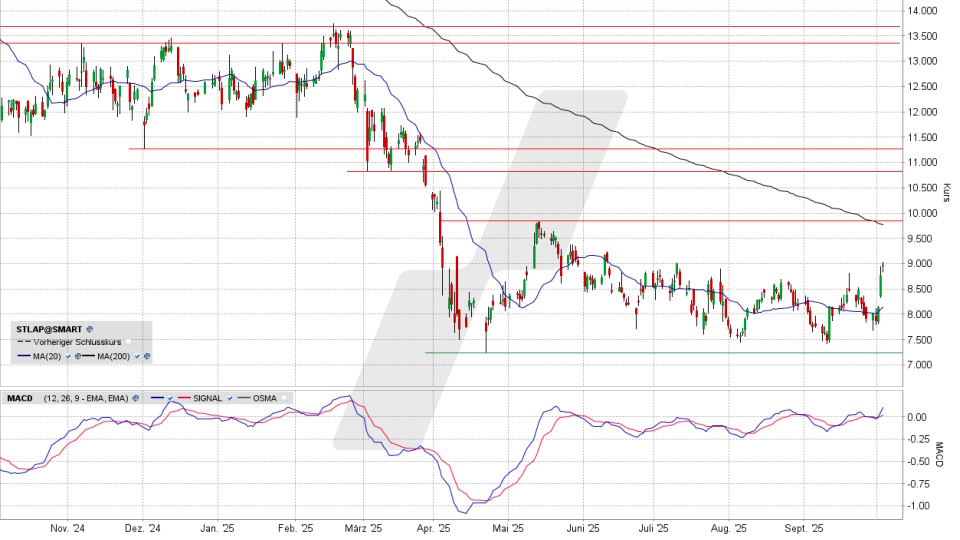Open the MACD parameters settings icon

pyautogui.click(x=135, y=398)
